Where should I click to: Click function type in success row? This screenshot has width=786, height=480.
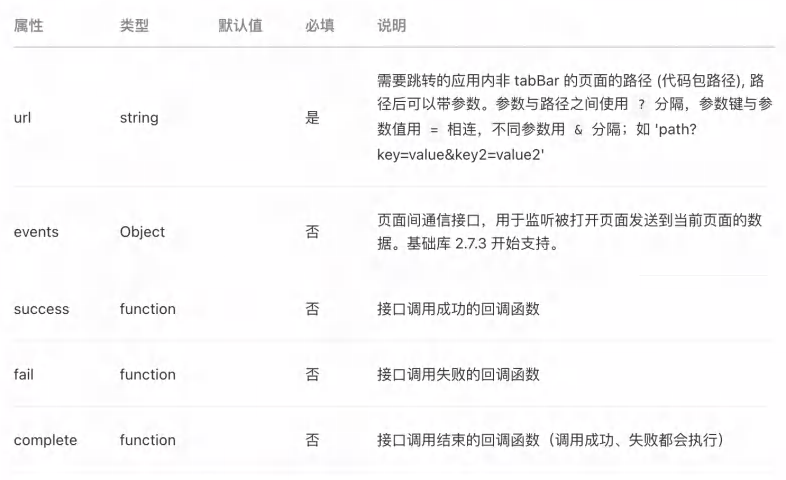pos(148,309)
